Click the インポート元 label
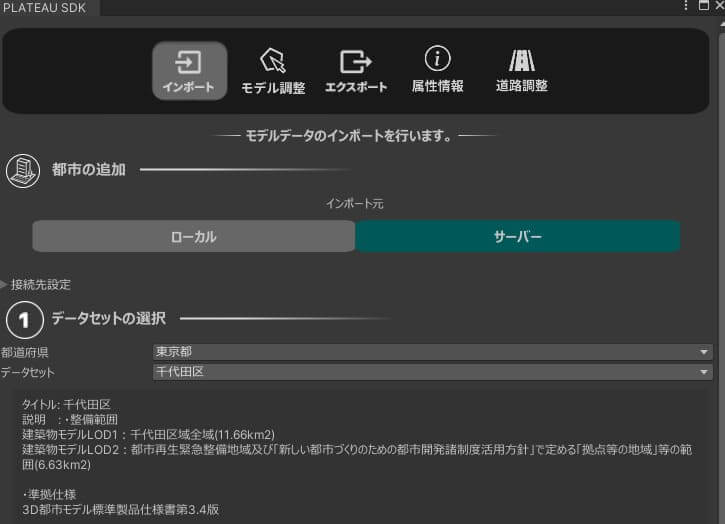Viewport: 725px width, 524px height. pos(355,203)
